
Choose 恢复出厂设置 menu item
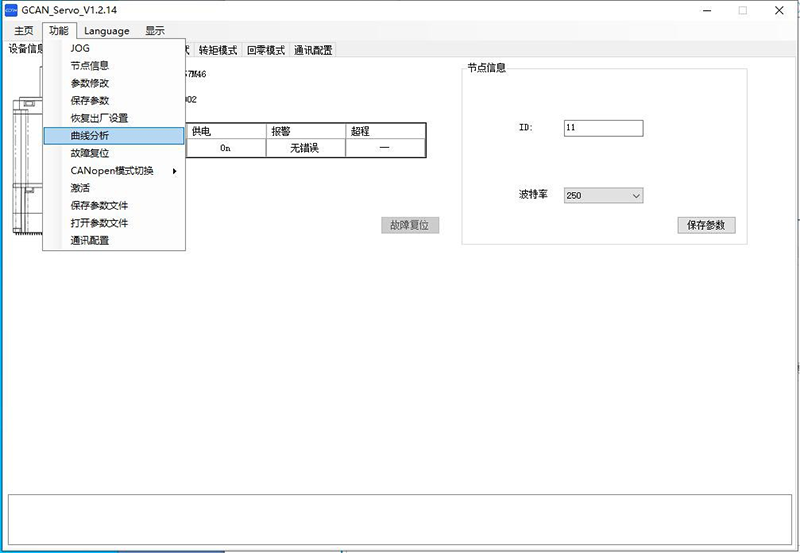coord(99,118)
